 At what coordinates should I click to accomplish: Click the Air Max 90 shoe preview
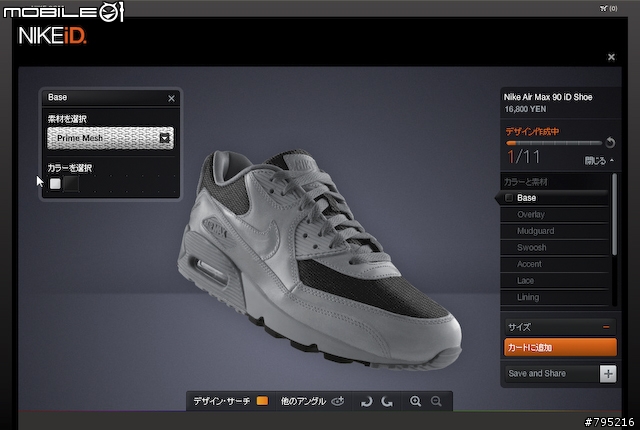click(x=319, y=259)
